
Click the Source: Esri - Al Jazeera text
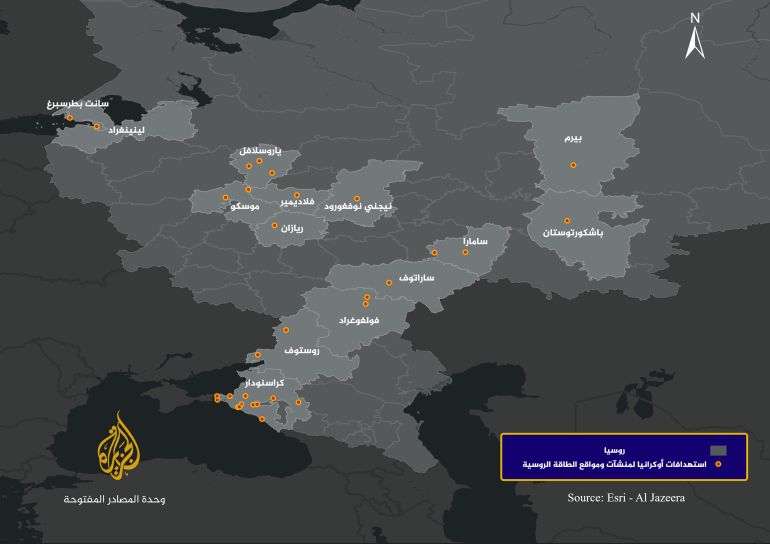[626, 498]
